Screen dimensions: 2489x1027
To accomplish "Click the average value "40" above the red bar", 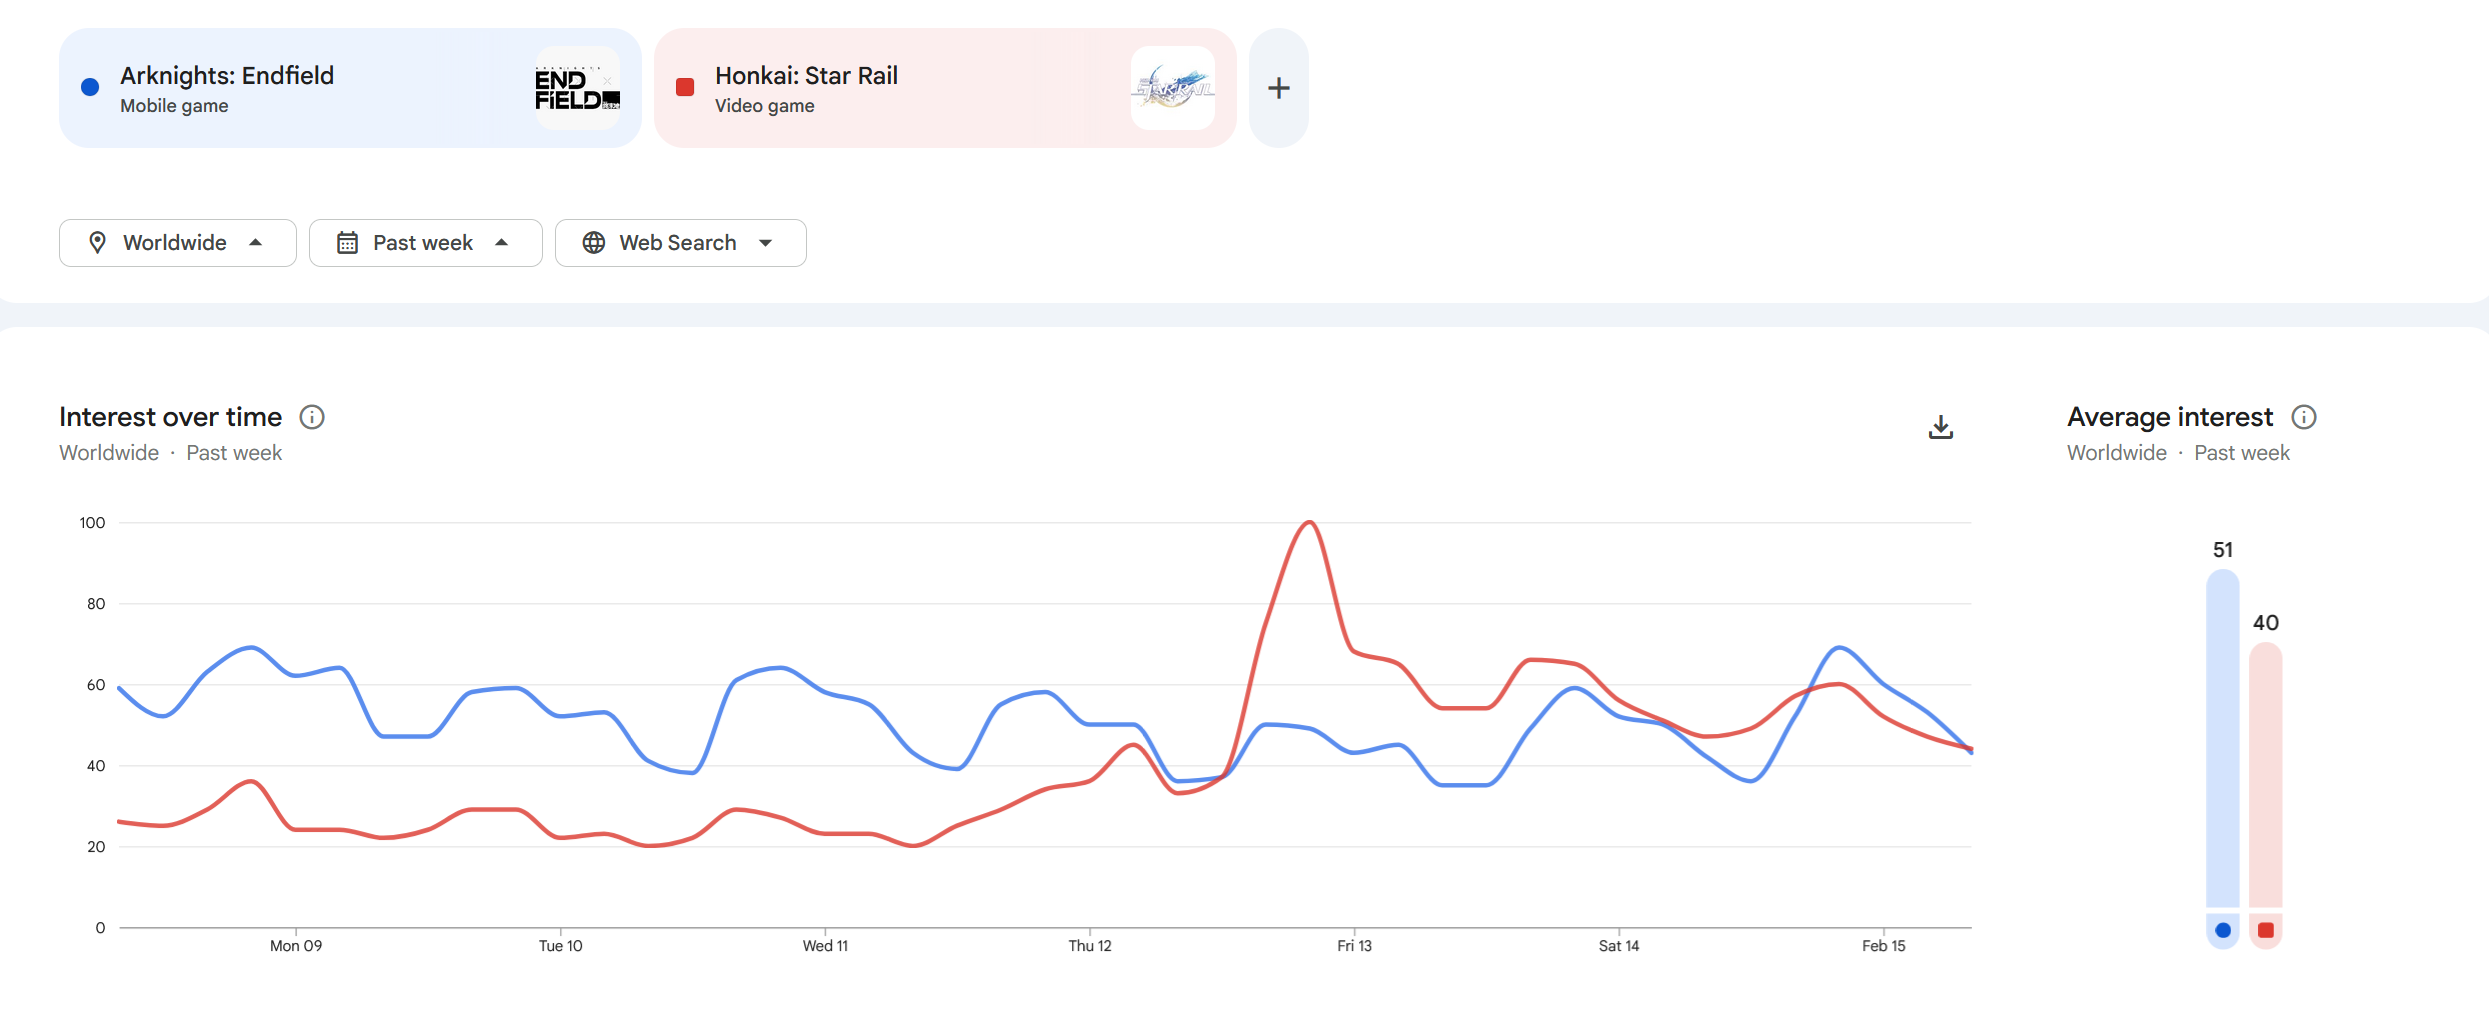I will [x=2266, y=623].
